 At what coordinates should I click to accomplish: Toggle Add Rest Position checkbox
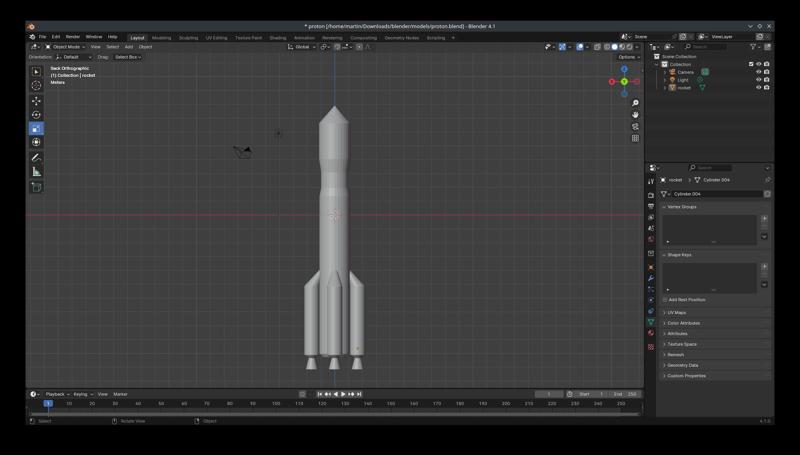point(665,300)
